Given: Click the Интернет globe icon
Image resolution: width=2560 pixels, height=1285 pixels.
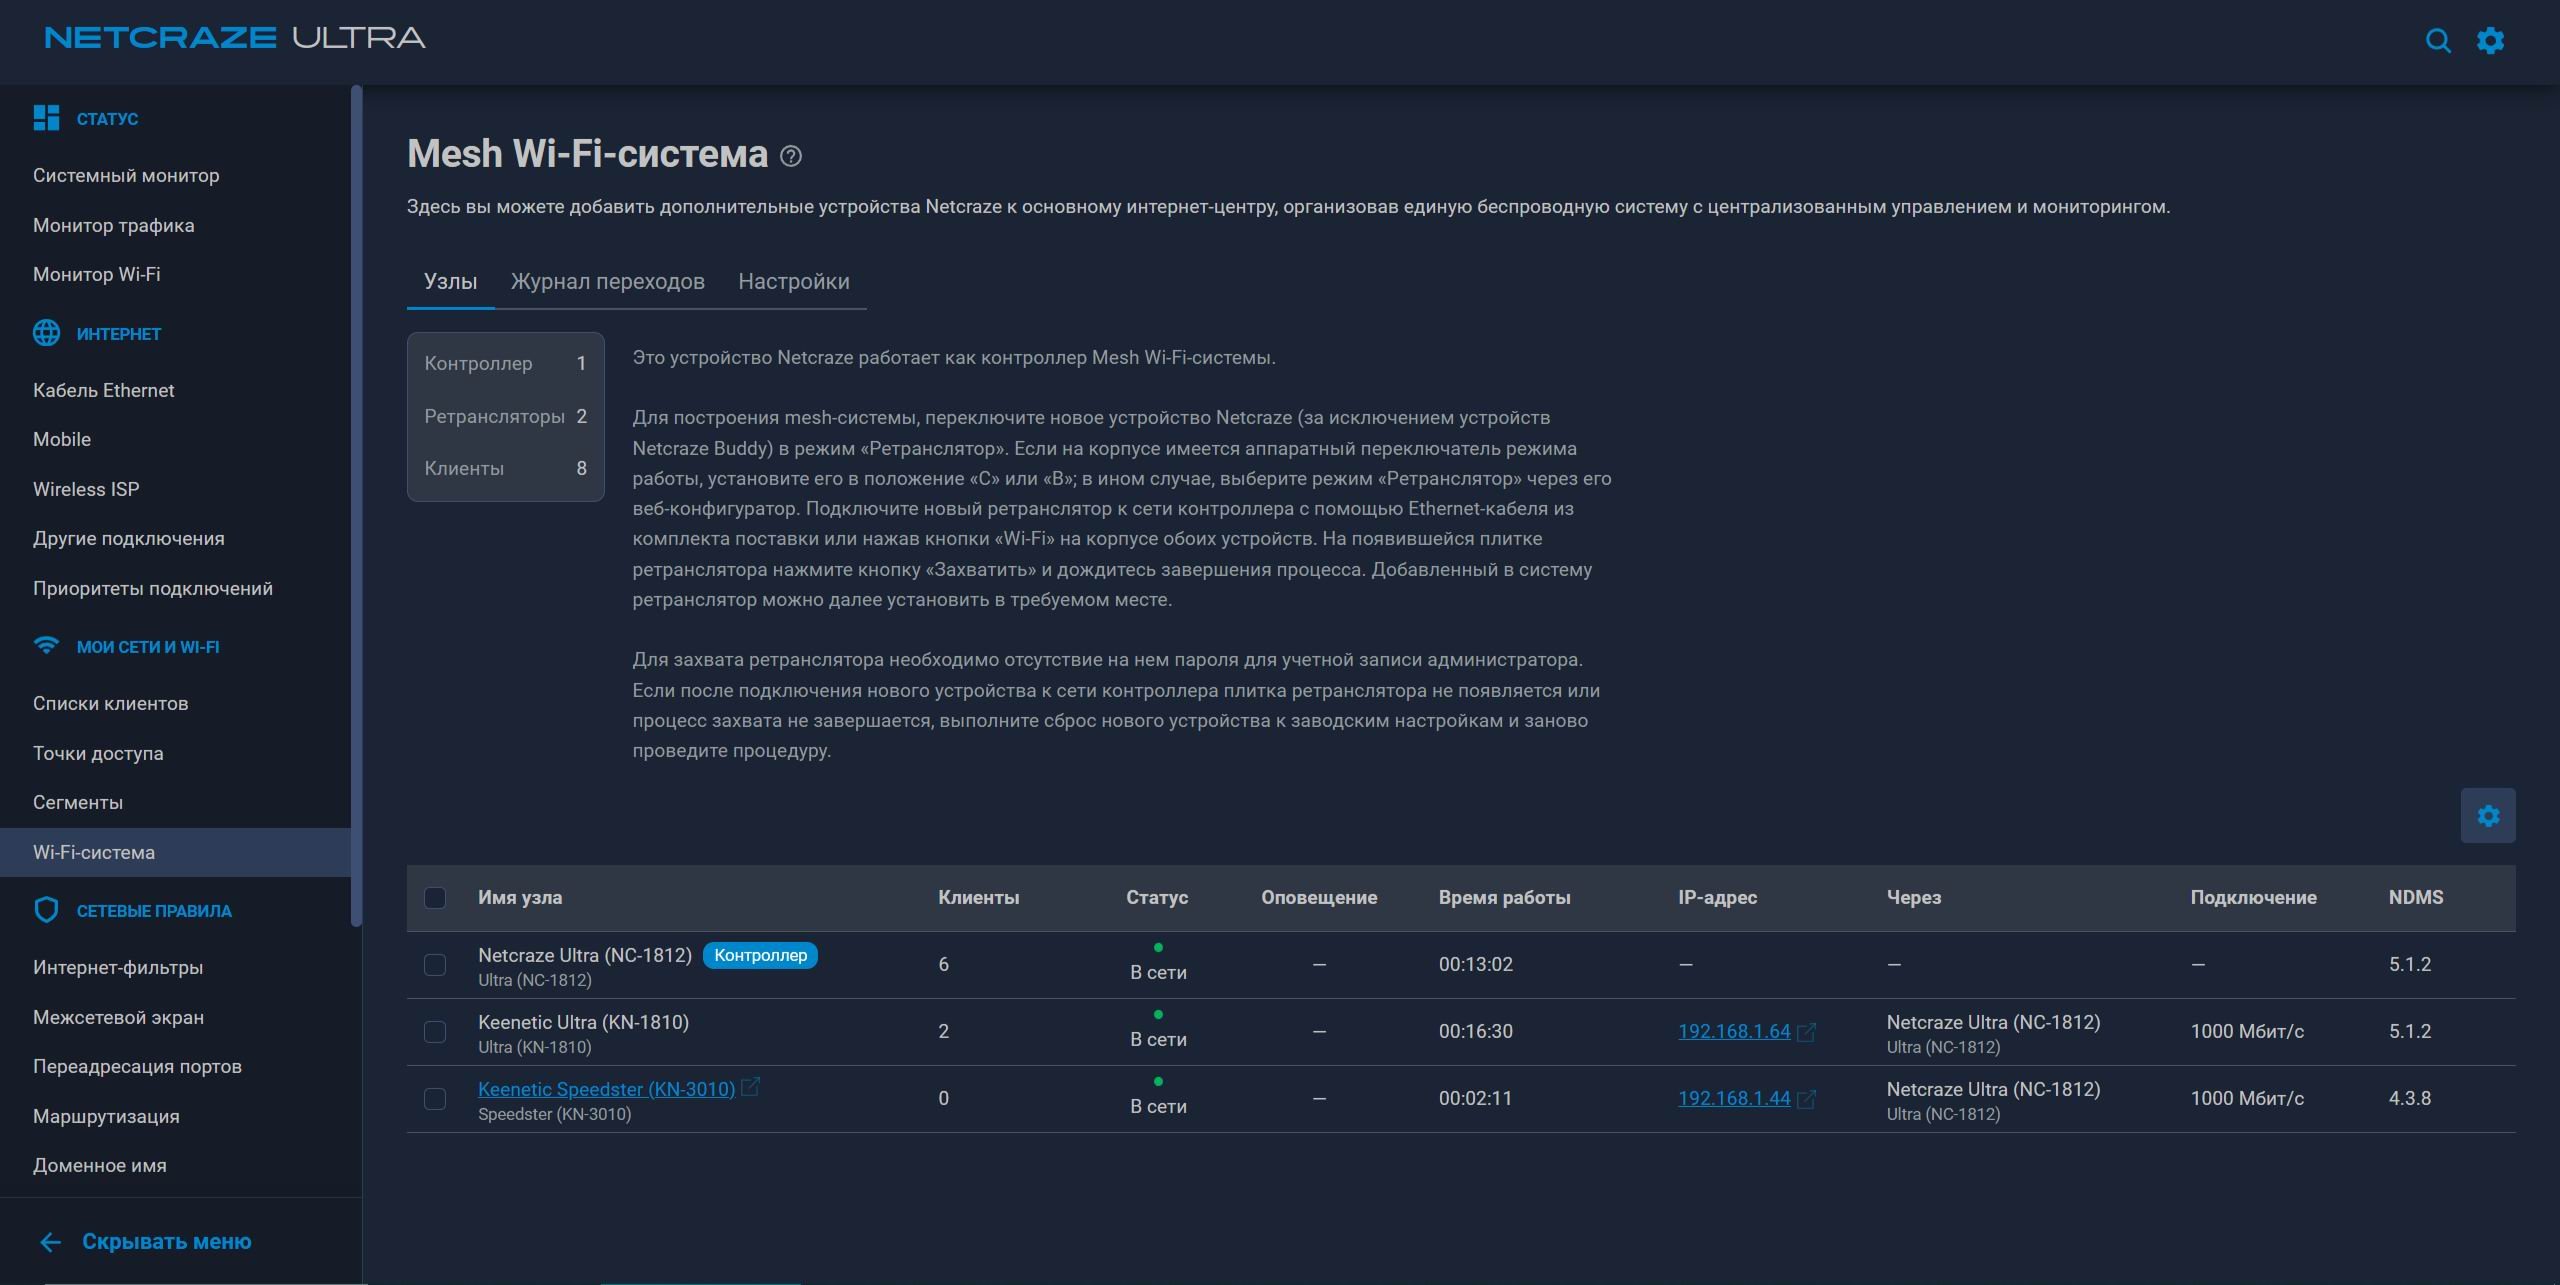Looking at the screenshot, I should coord(46,333).
